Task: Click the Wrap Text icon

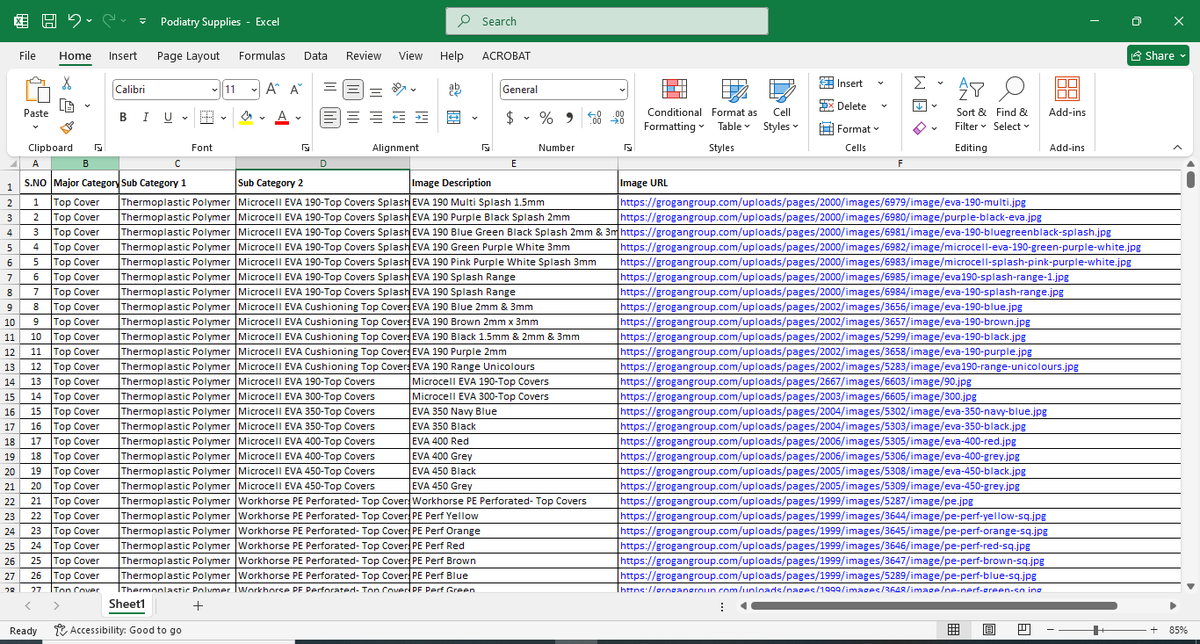Action: 453,89
